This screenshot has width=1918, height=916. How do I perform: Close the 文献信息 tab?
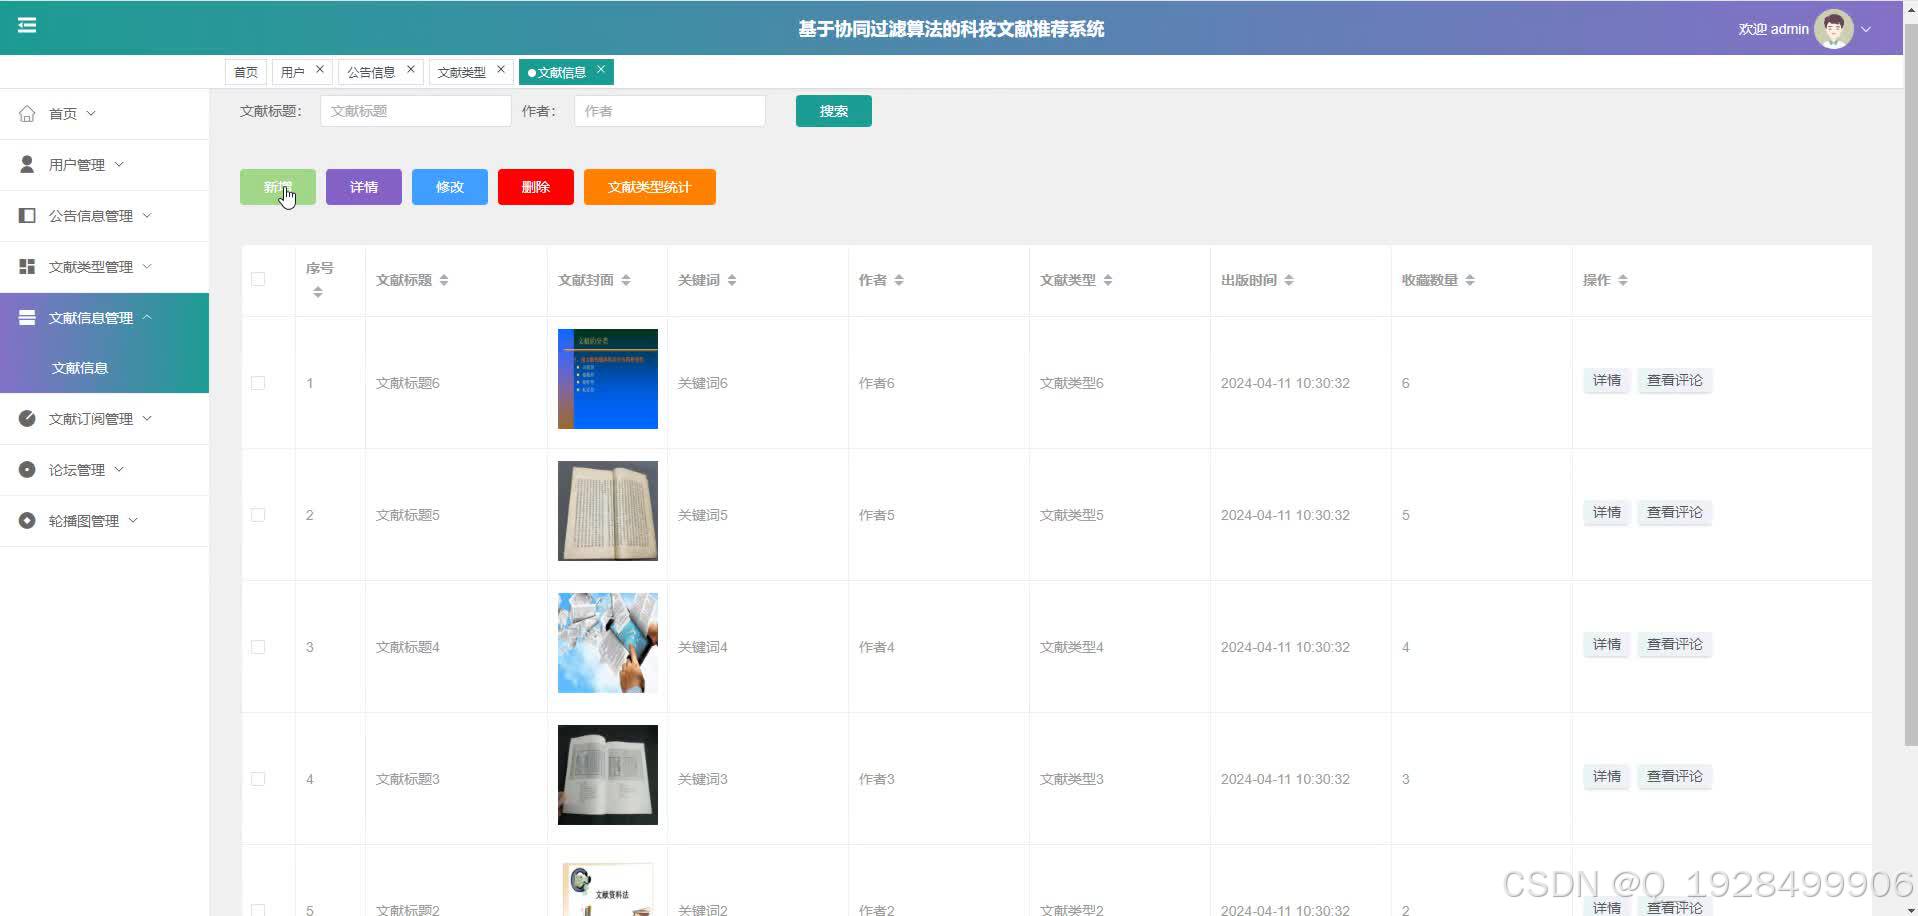pos(600,69)
